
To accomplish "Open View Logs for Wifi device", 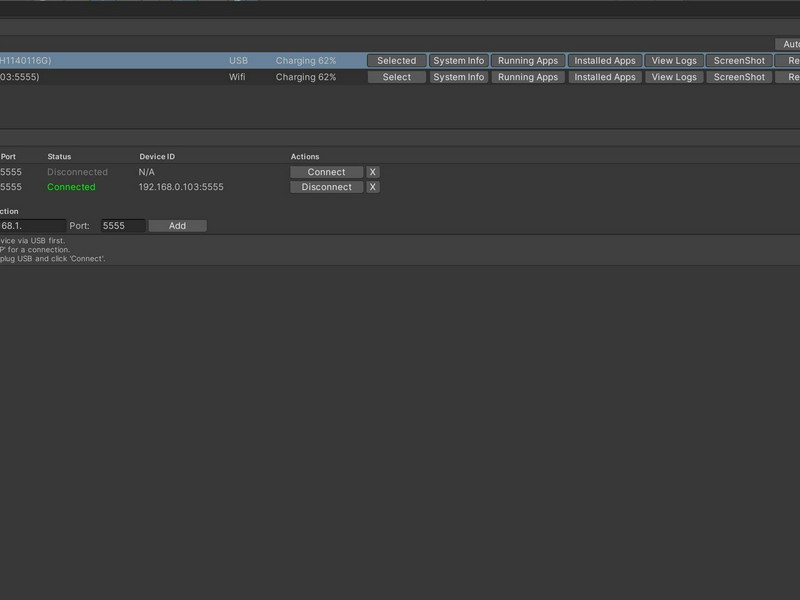I will tap(674, 77).
